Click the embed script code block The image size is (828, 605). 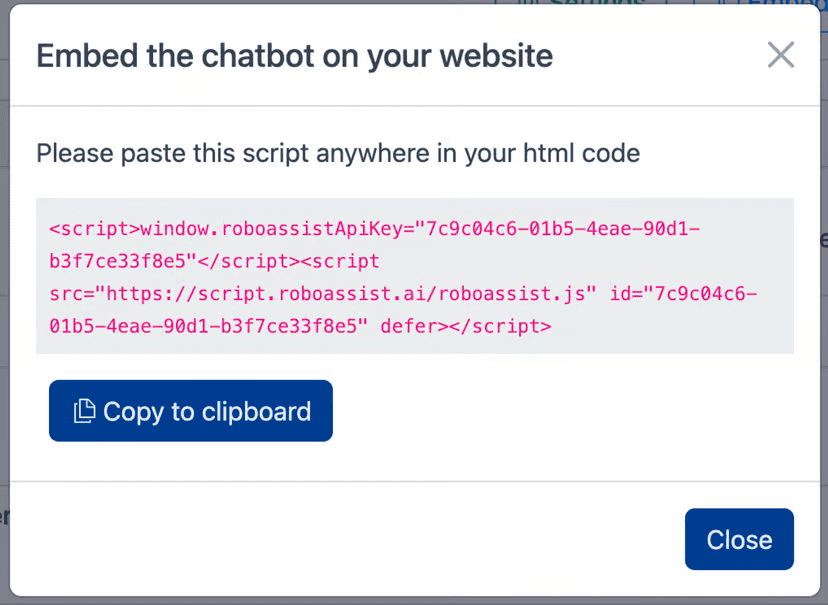(x=414, y=276)
